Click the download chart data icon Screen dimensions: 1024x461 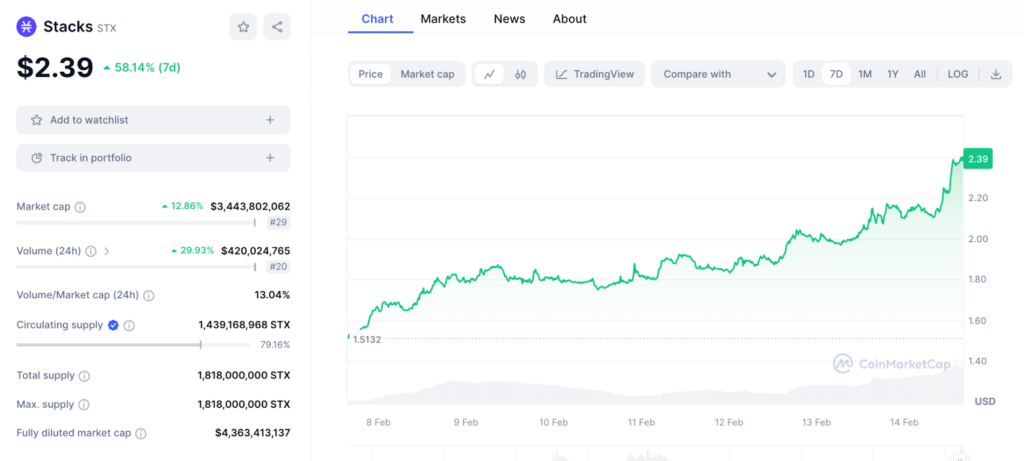(x=995, y=74)
